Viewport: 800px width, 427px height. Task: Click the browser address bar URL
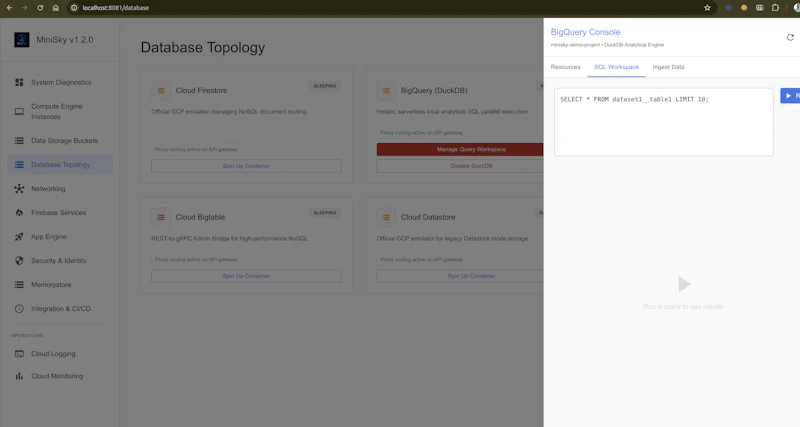tap(116, 8)
